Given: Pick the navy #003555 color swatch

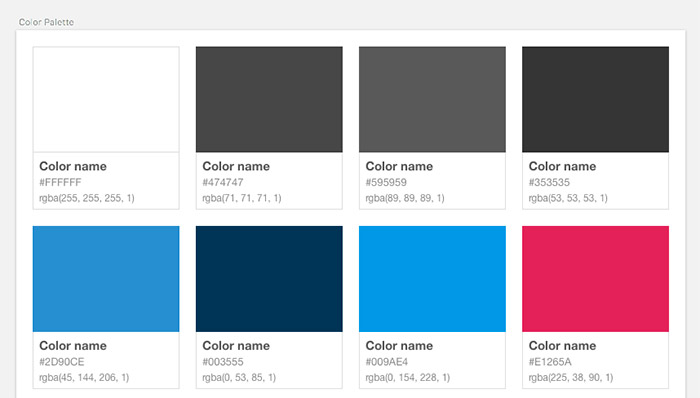Looking at the screenshot, I should point(269,279).
